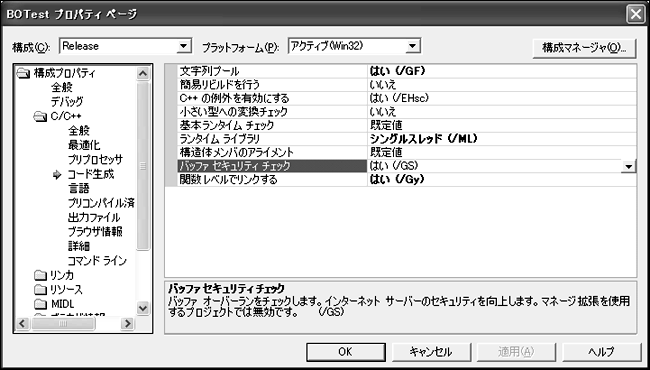
Task: Select the リソース tree label
Action: pyautogui.click(x=66, y=289)
